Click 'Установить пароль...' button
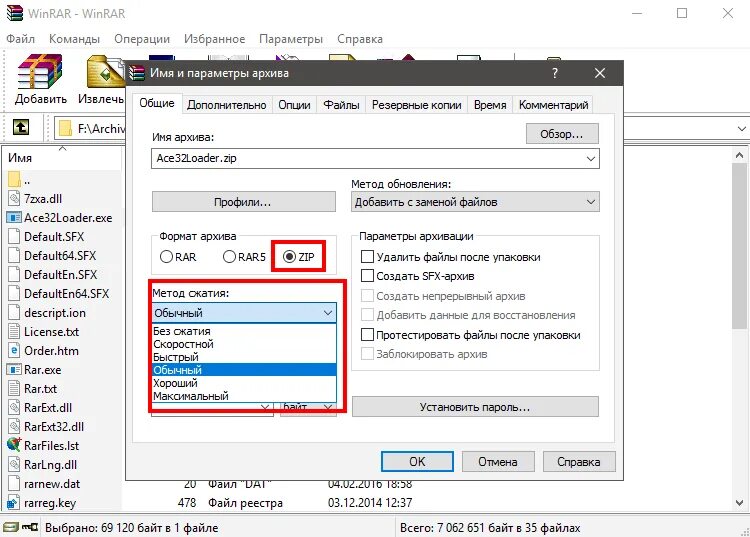 pyautogui.click(x=475, y=407)
